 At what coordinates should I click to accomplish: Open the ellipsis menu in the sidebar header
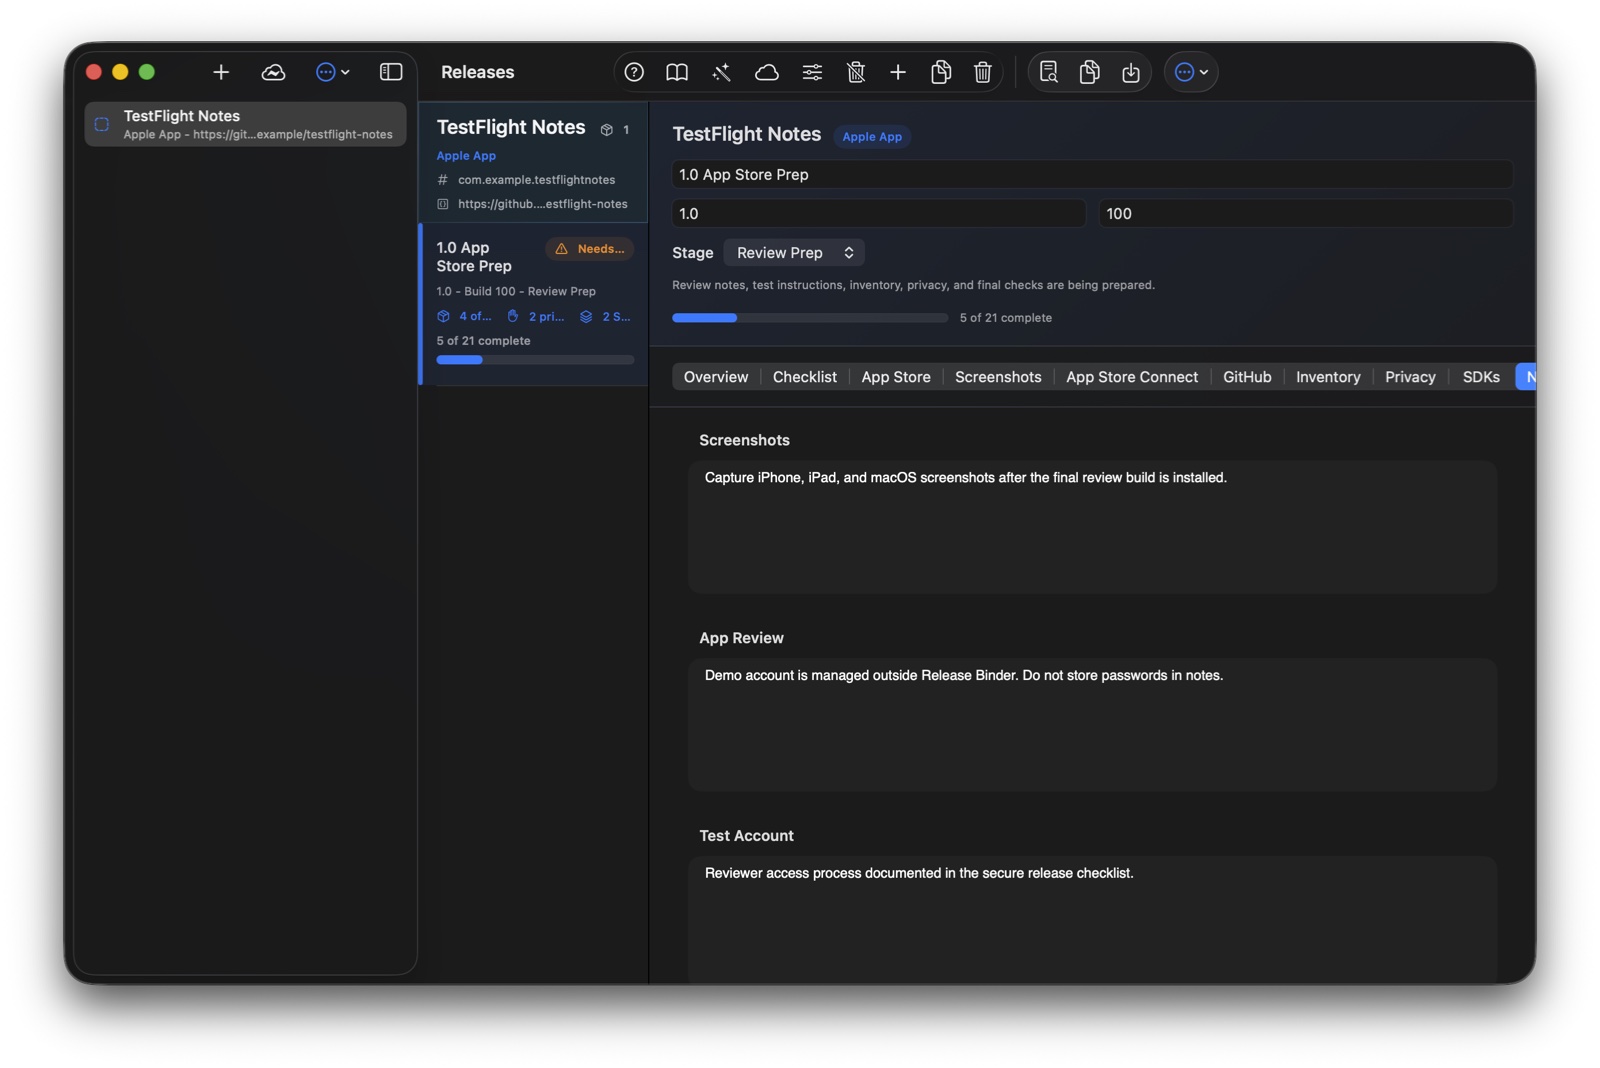point(332,72)
